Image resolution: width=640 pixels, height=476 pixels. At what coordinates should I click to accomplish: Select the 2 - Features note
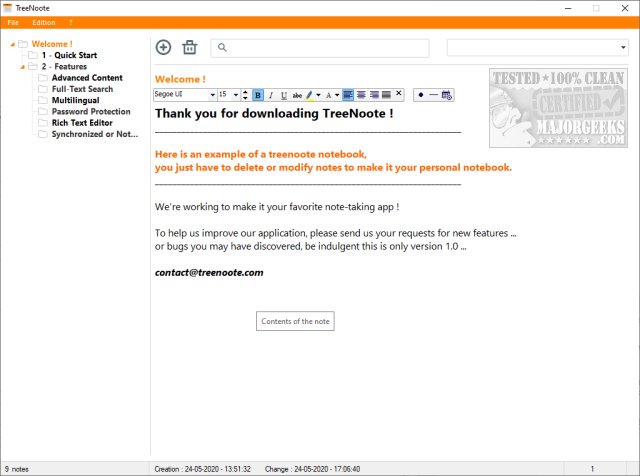pos(64,67)
